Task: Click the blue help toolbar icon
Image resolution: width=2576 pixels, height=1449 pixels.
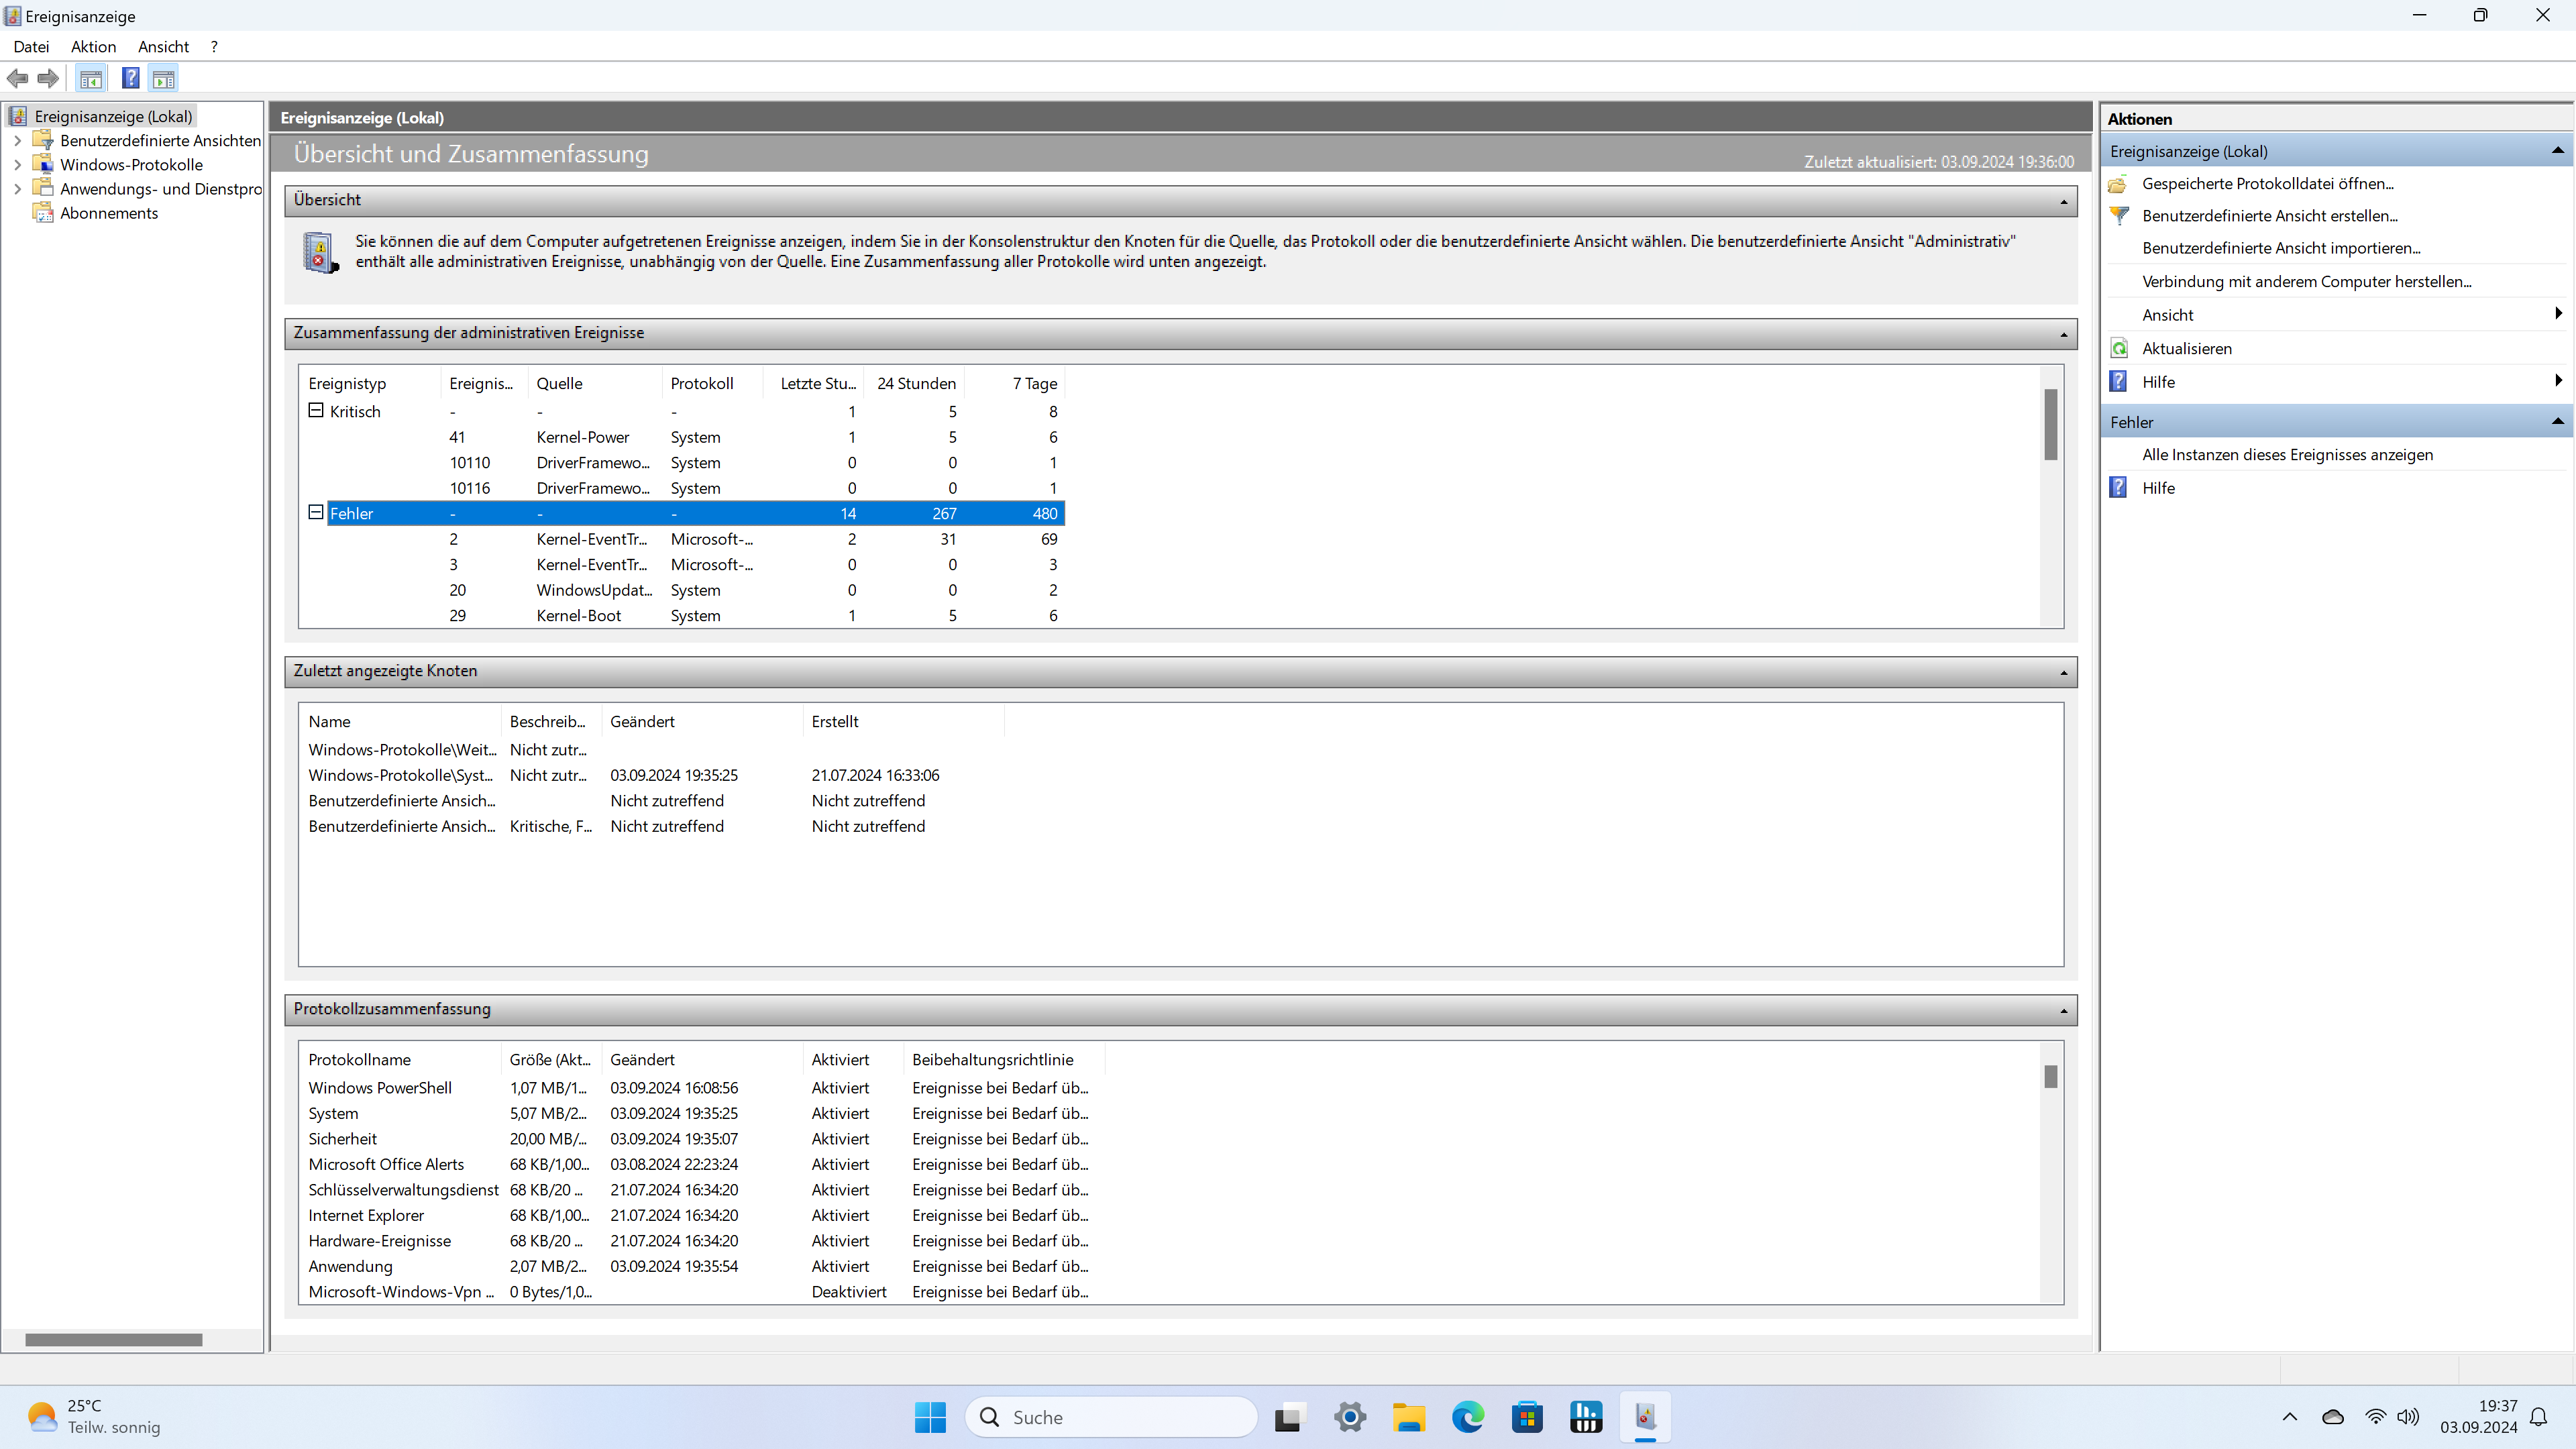Action: pos(130,78)
